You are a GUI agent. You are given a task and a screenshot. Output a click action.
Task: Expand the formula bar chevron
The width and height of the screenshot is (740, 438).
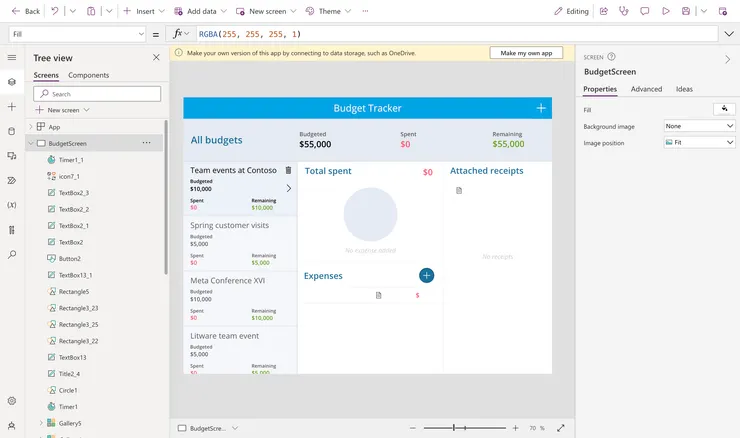[x=729, y=34]
